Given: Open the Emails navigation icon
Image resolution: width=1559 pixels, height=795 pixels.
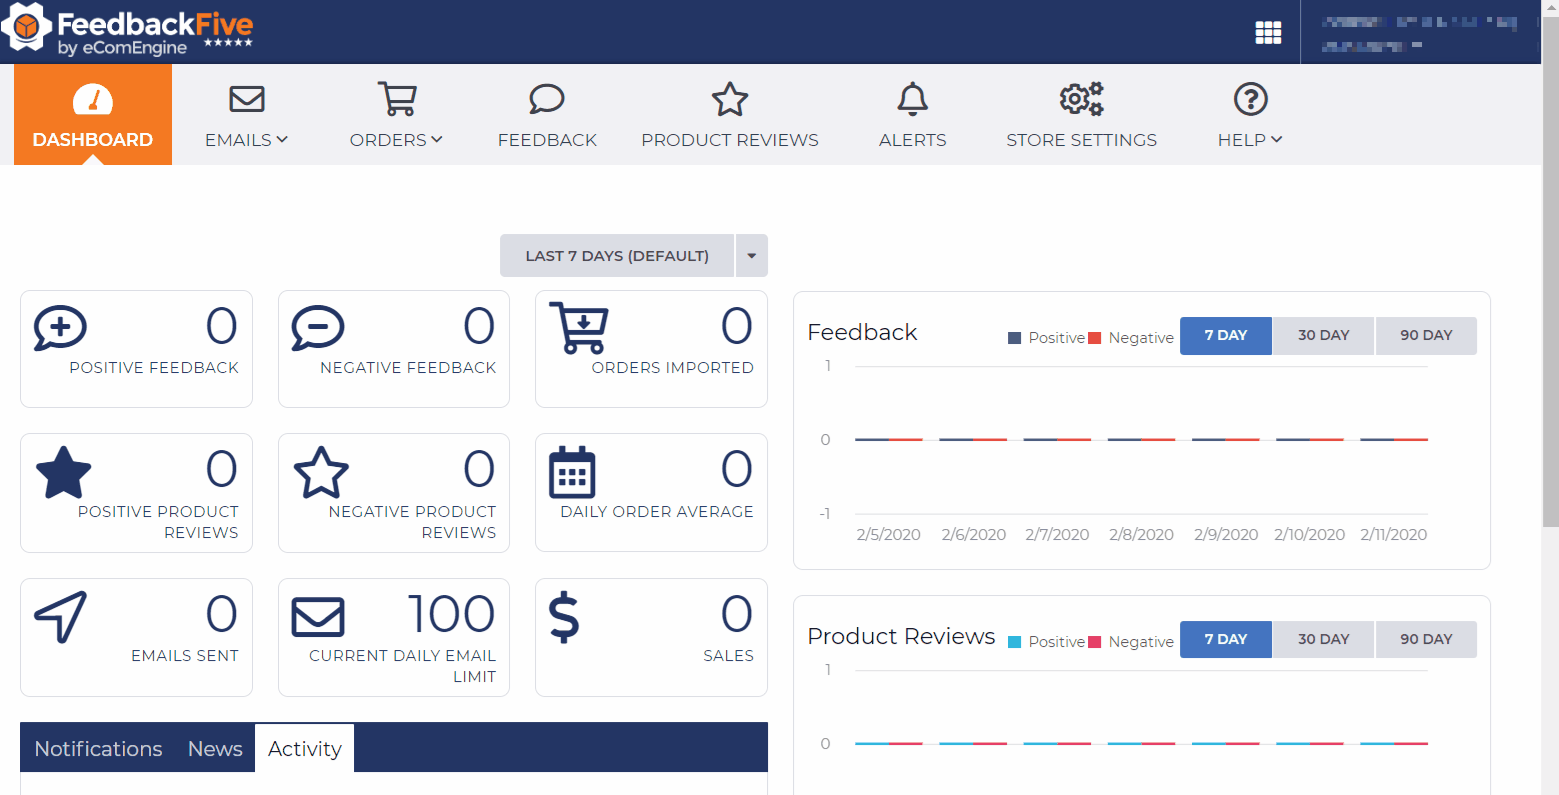Looking at the screenshot, I should click(245, 99).
